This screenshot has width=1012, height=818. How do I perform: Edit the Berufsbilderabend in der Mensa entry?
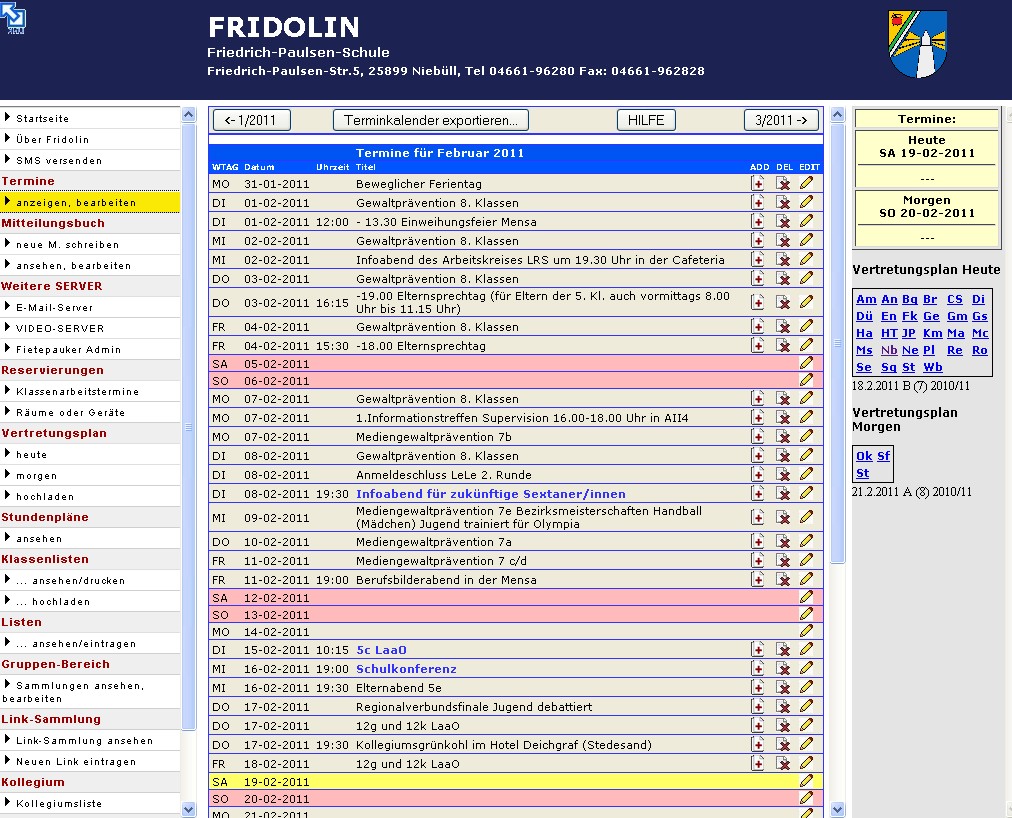pos(807,579)
